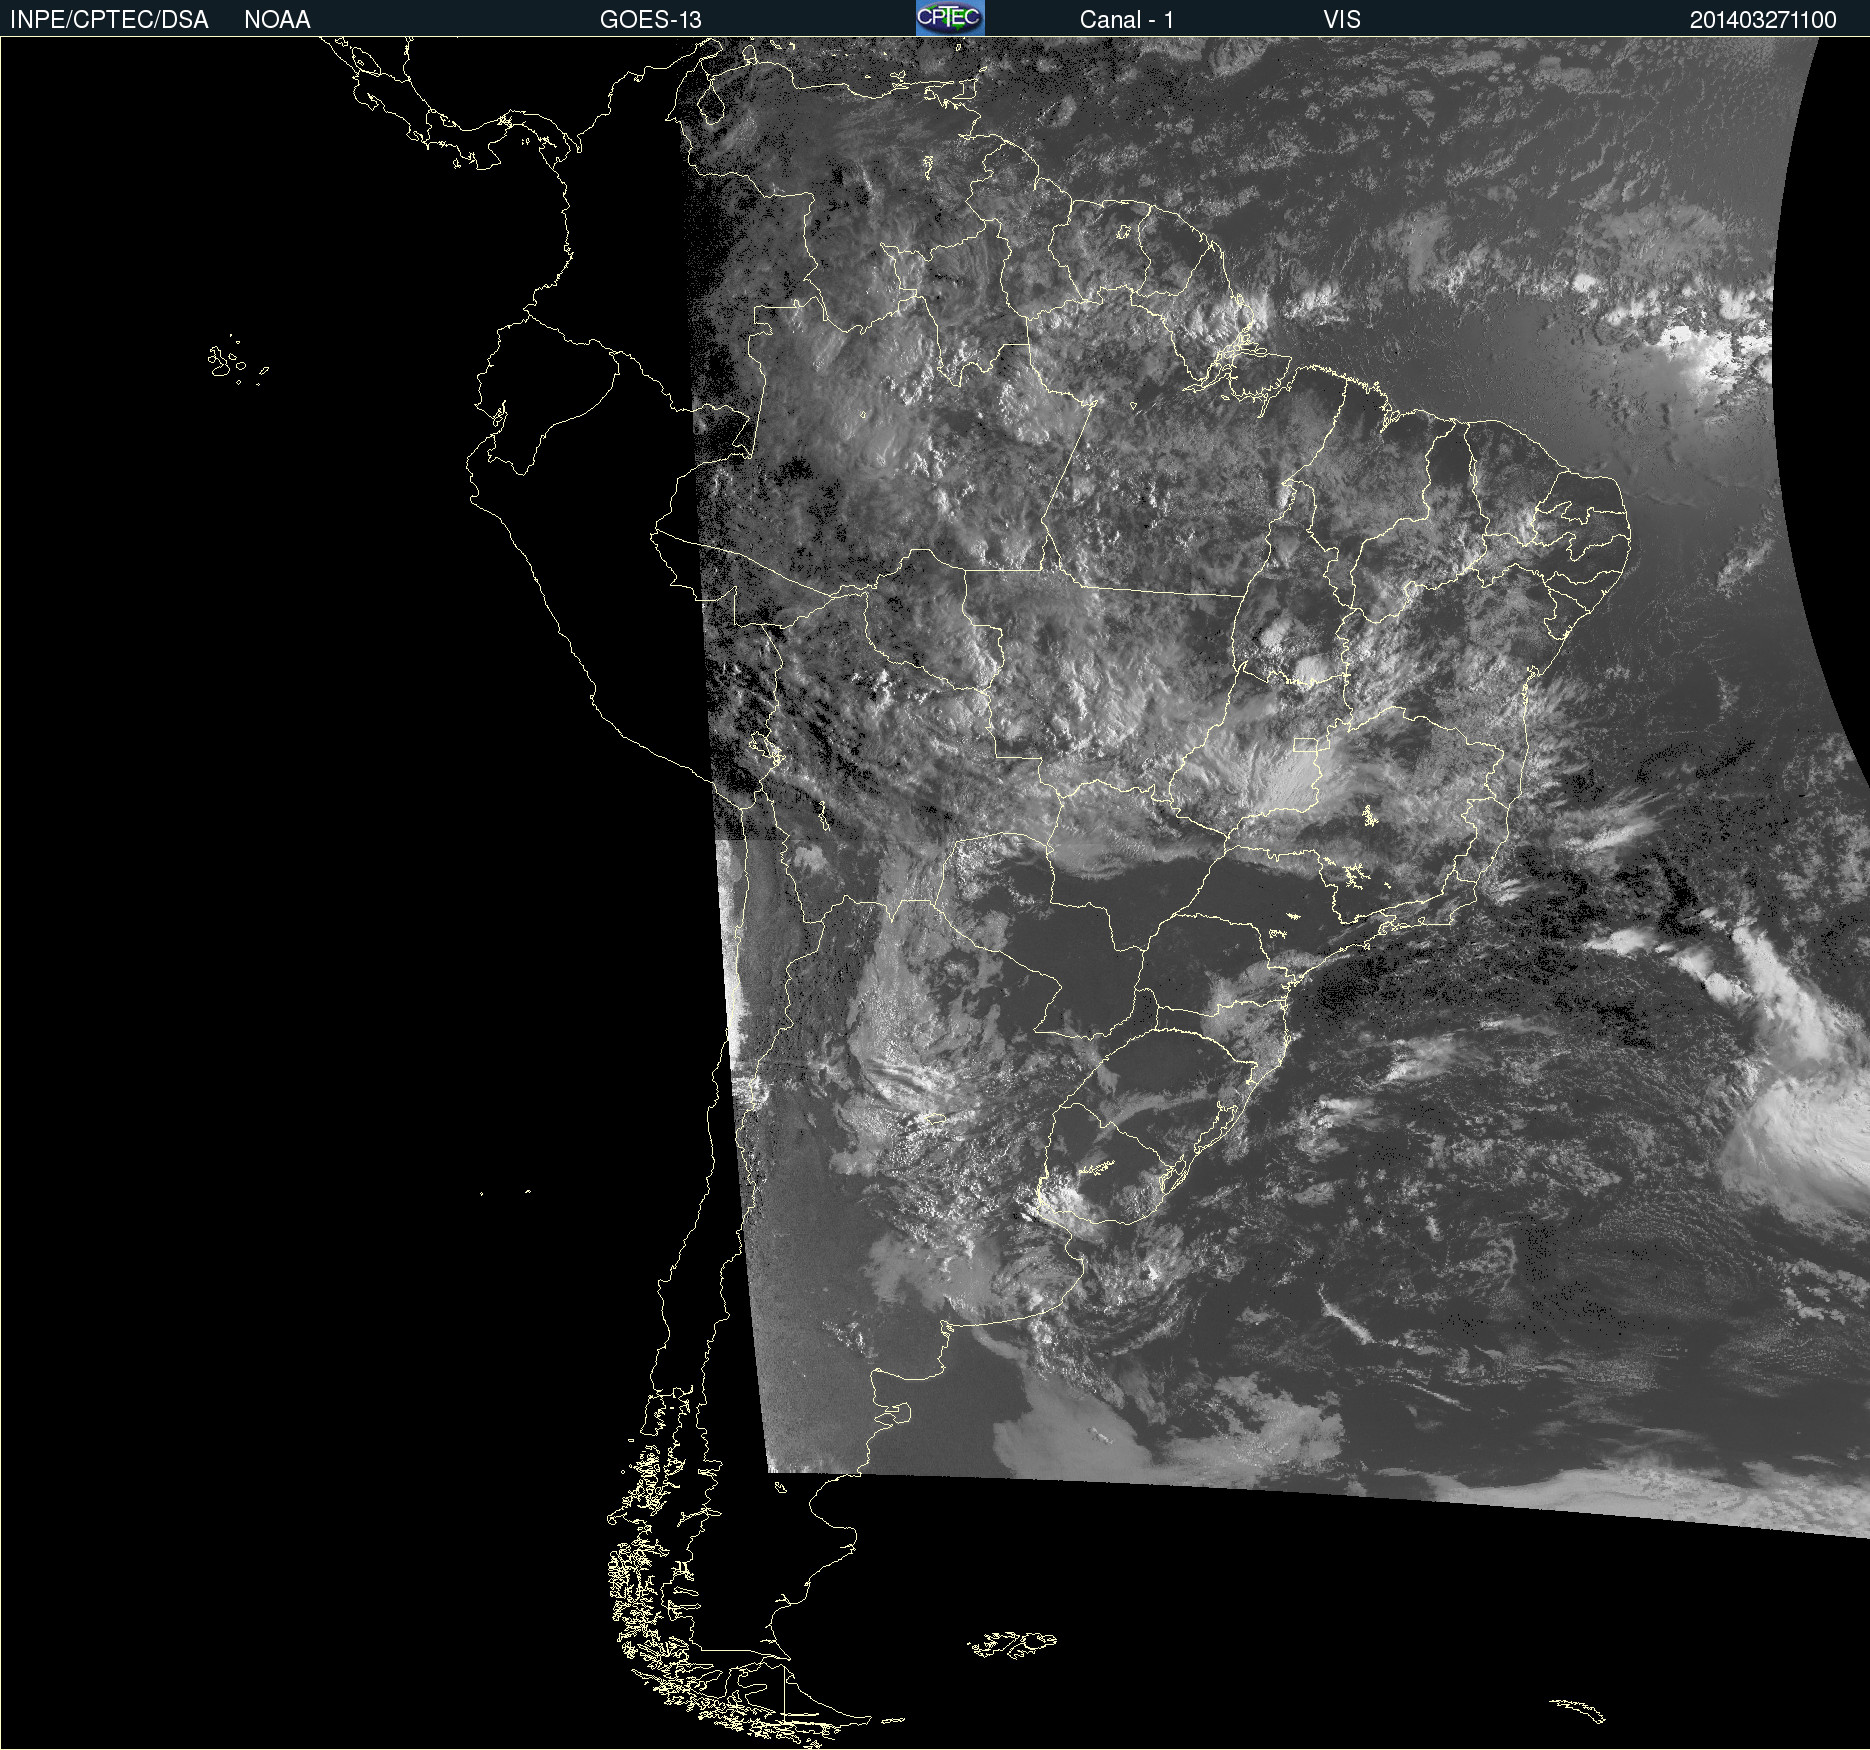1870x1750 pixels.
Task: Click the VIS label in the header
Action: 1342,20
